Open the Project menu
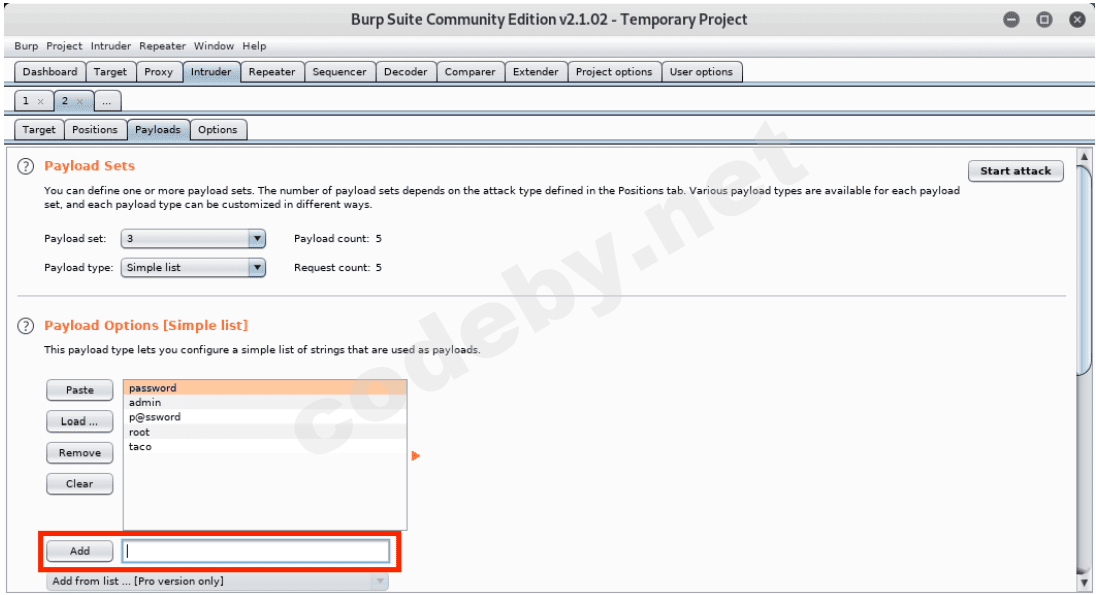This screenshot has width=1096, height=595. (64, 46)
